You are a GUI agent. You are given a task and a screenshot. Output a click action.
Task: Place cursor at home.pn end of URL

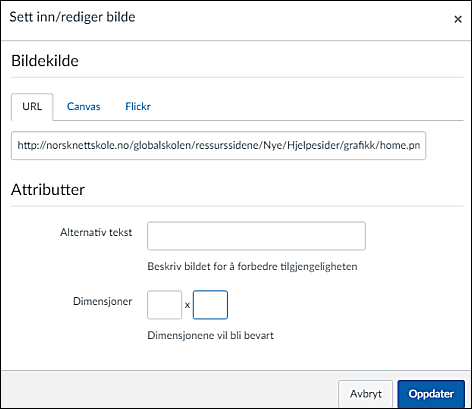pyautogui.click(x=420, y=146)
